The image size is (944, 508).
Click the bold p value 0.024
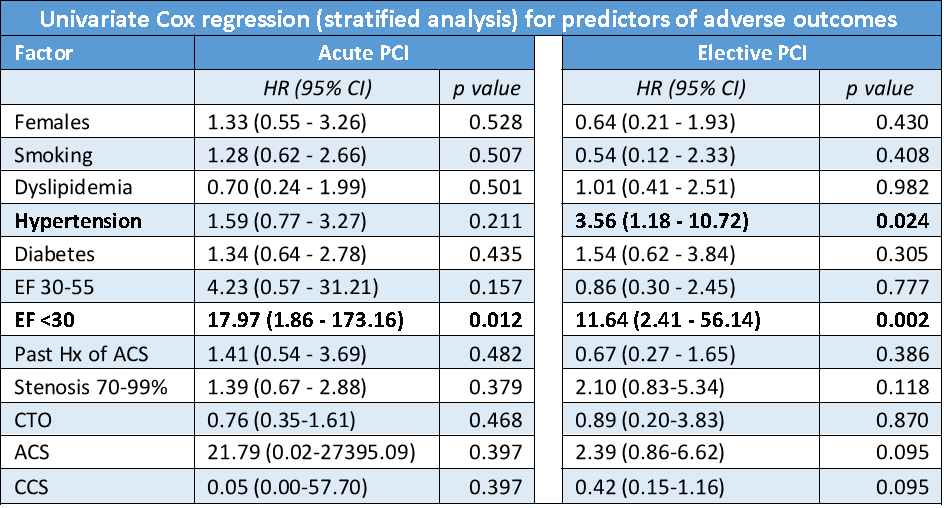[x=892, y=221]
